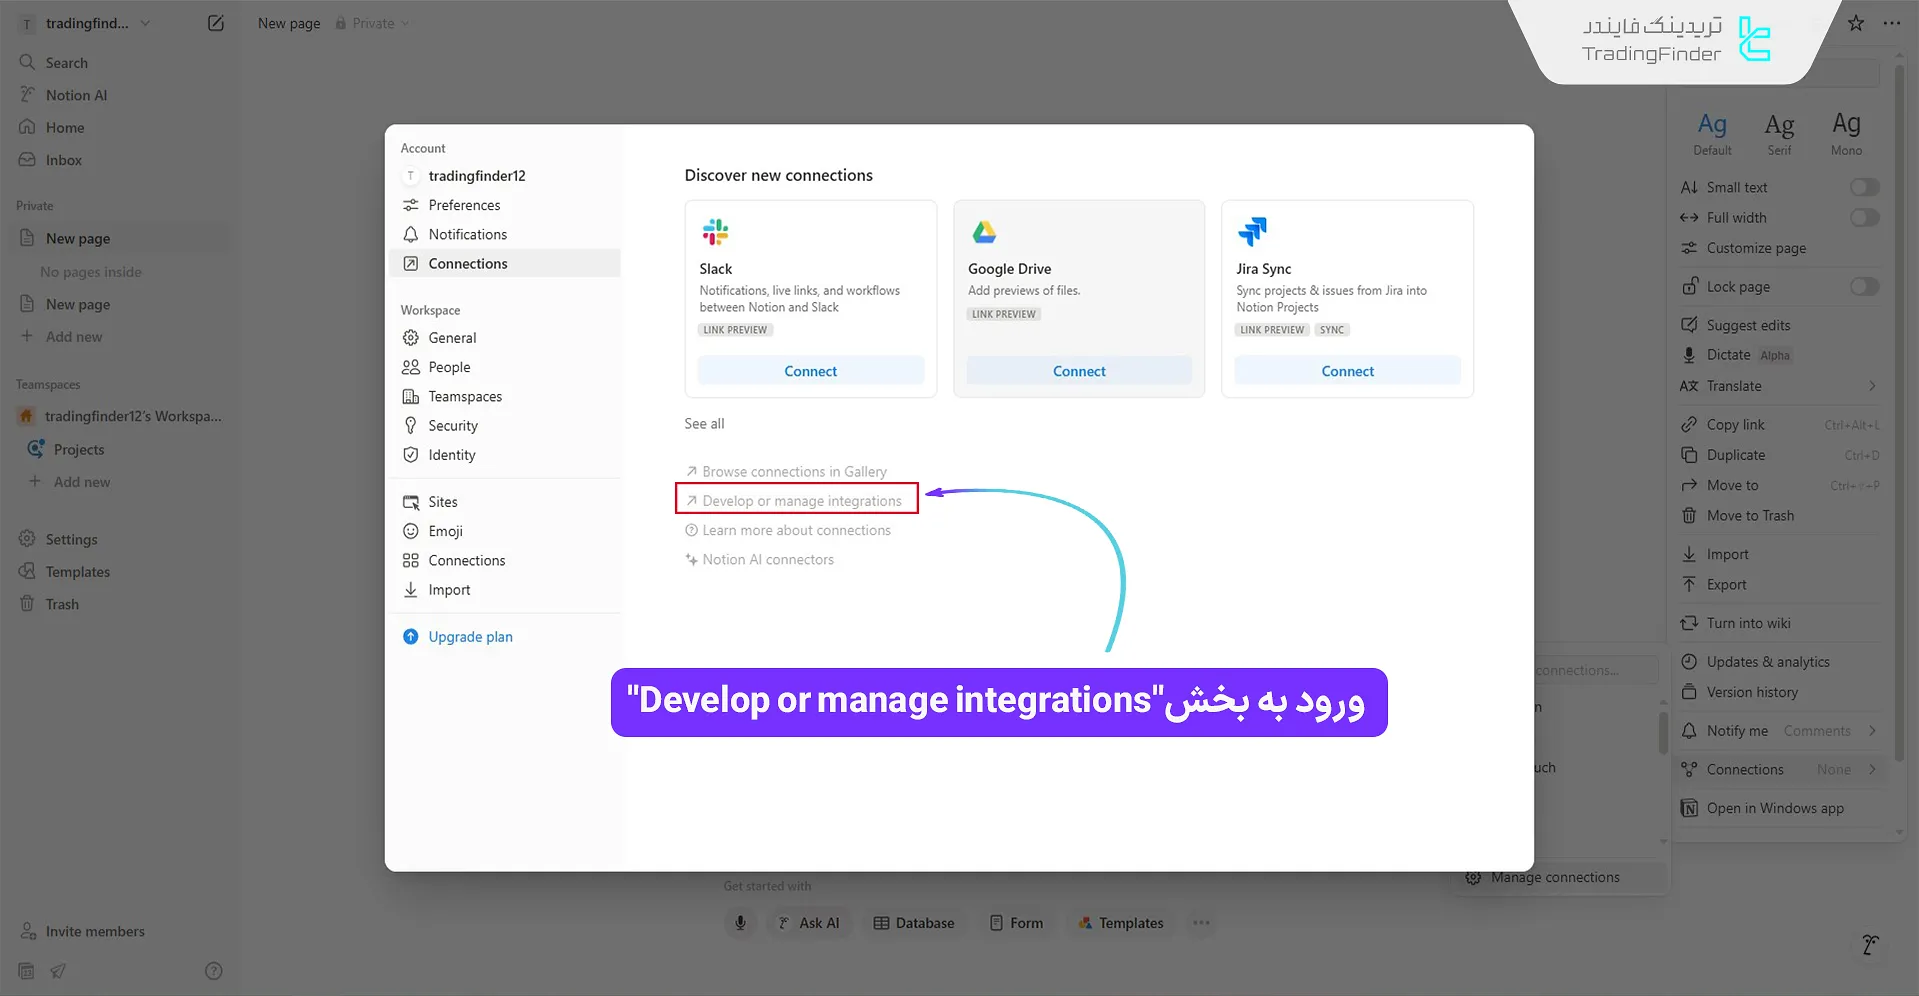
Task: Open the Inbox from the sidebar
Action: 62,160
